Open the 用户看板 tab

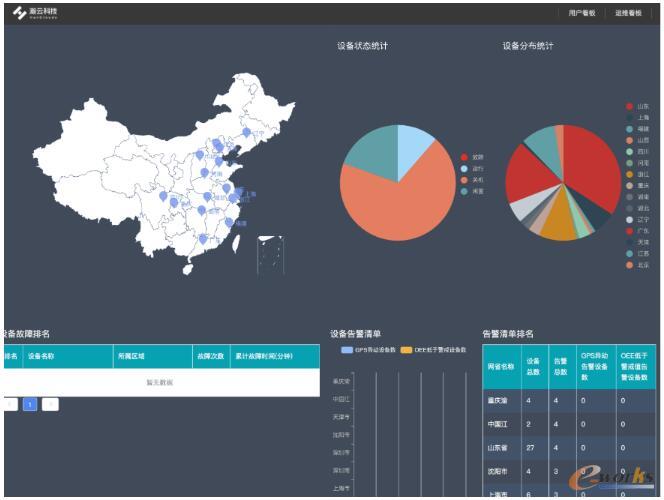(x=581, y=13)
